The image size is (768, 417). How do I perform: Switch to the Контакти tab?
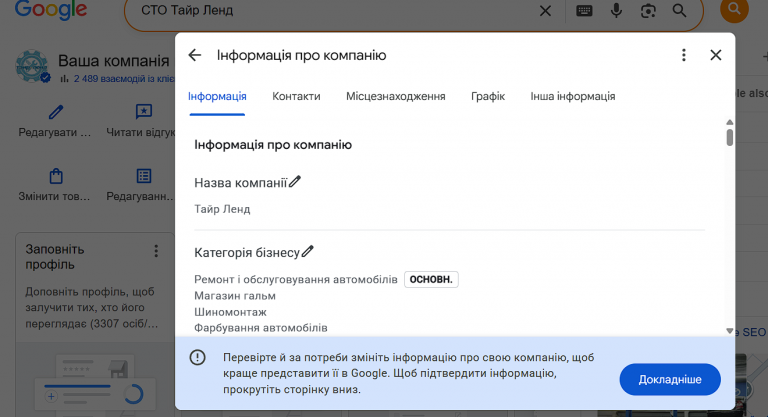pyautogui.click(x=296, y=97)
